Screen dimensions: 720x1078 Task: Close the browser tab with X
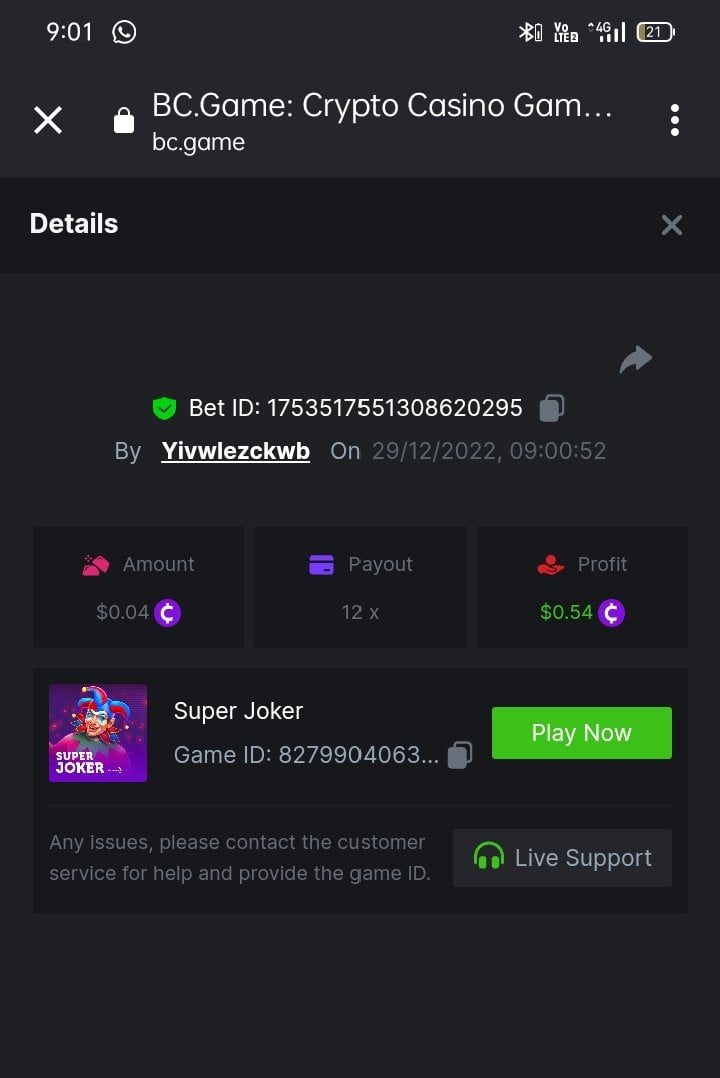48,121
